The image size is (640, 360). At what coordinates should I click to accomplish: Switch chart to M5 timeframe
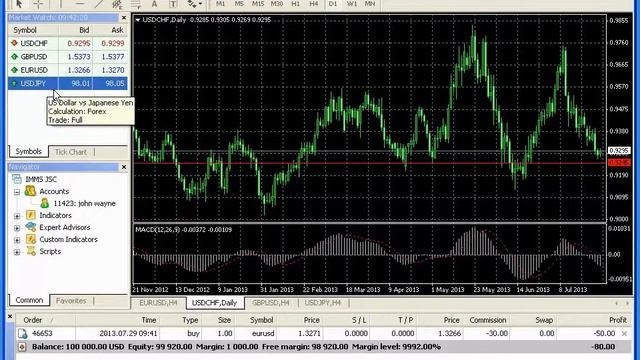click(239, 4)
